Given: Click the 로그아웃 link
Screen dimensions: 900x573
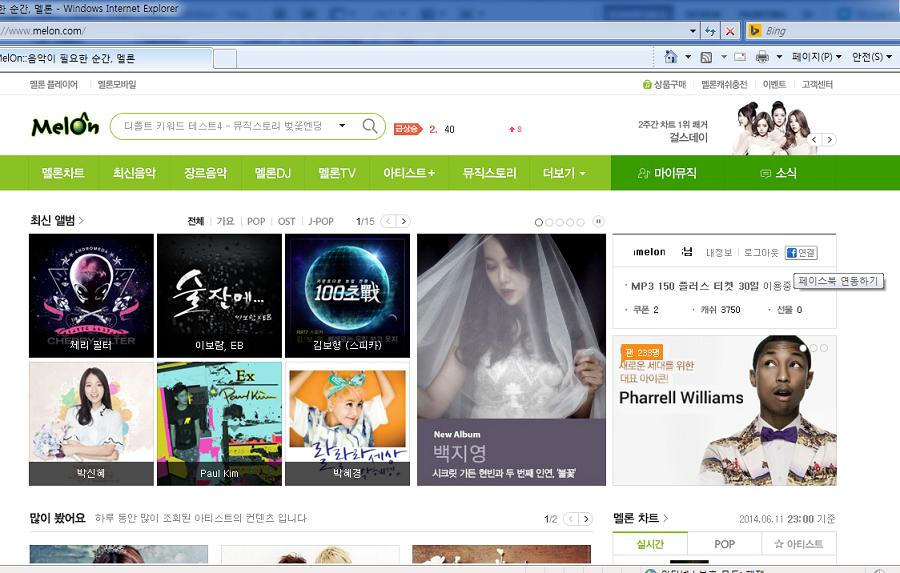Looking at the screenshot, I should [x=760, y=253].
